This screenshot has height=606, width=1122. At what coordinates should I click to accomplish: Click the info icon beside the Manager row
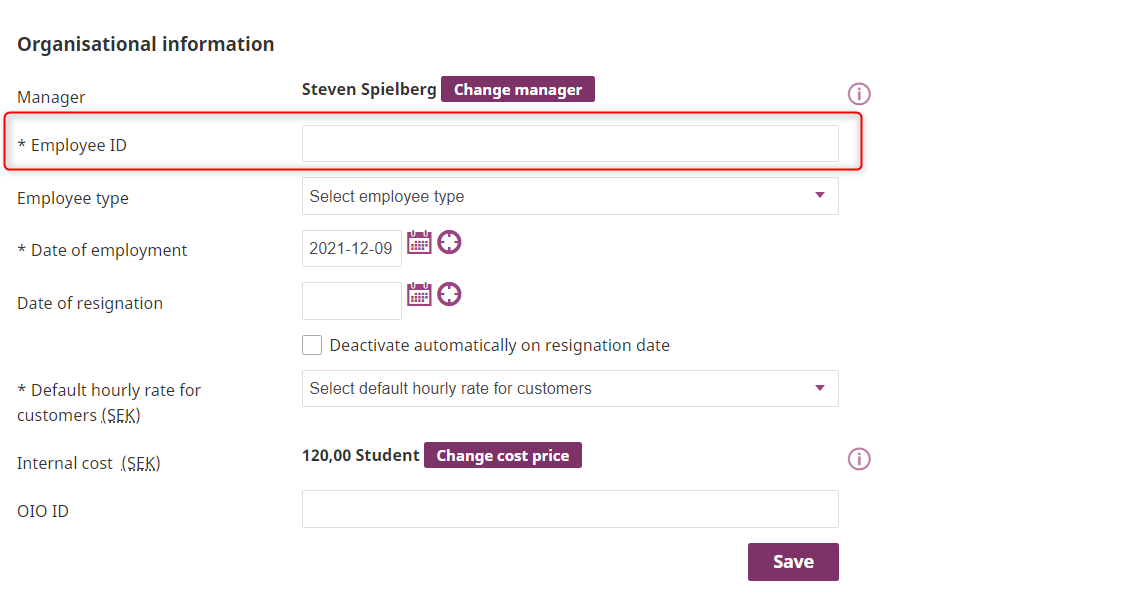click(859, 94)
